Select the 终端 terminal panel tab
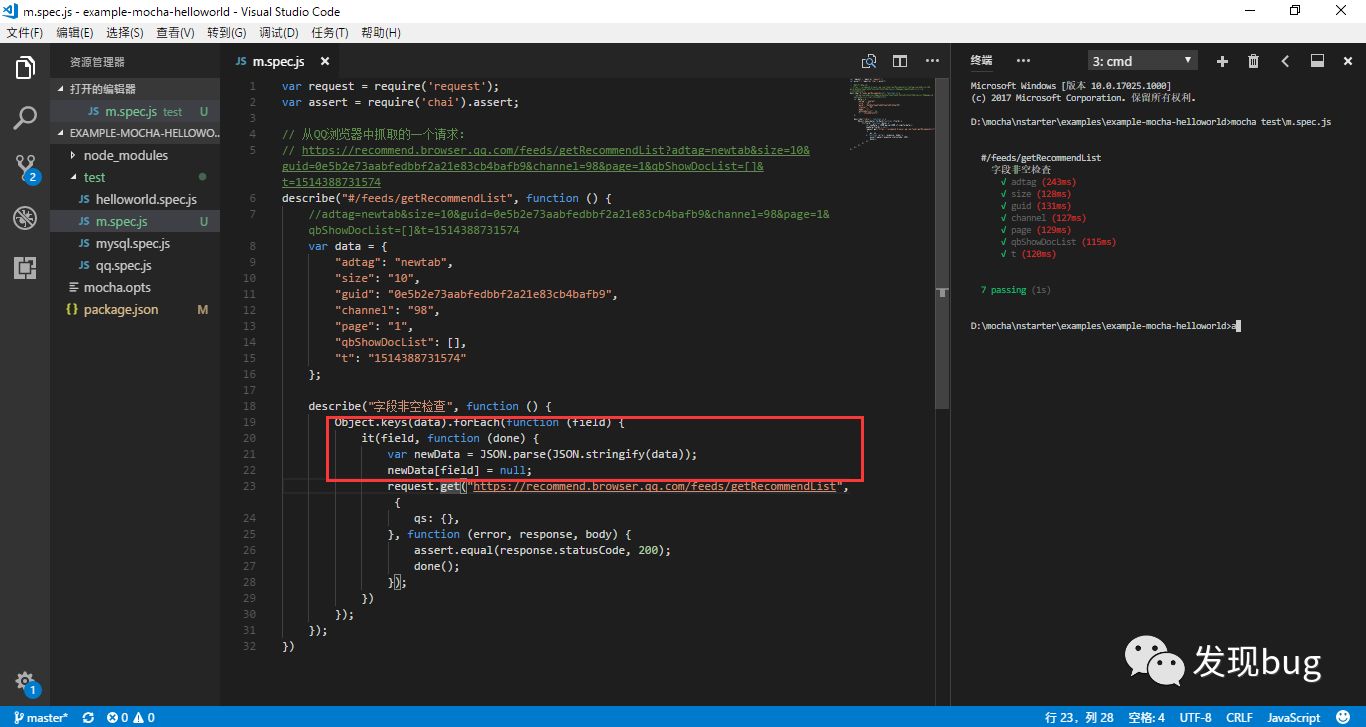This screenshot has width=1366, height=727. pos(982,61)
